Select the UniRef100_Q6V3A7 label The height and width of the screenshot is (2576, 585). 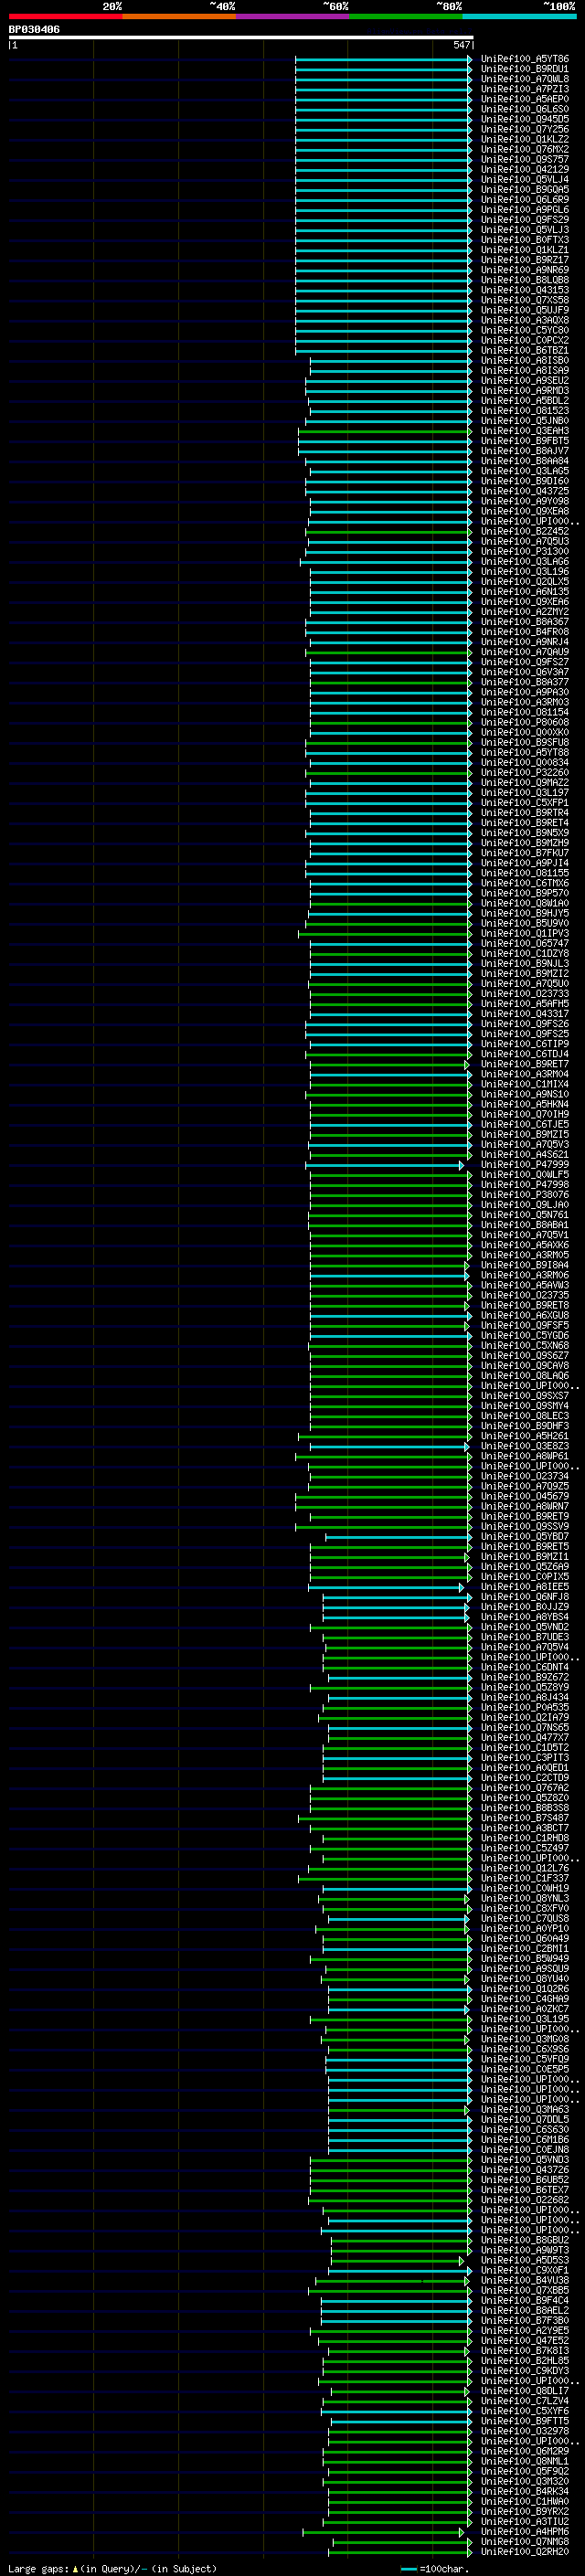point(524,672)
